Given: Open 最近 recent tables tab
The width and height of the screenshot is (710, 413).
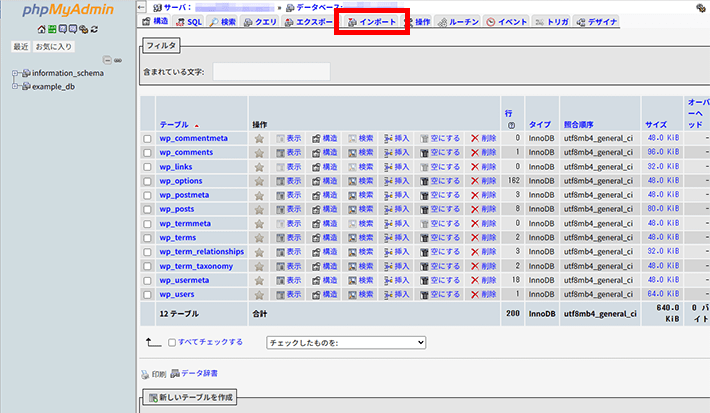Looking at the screenshot, I should tap(21, 47).
